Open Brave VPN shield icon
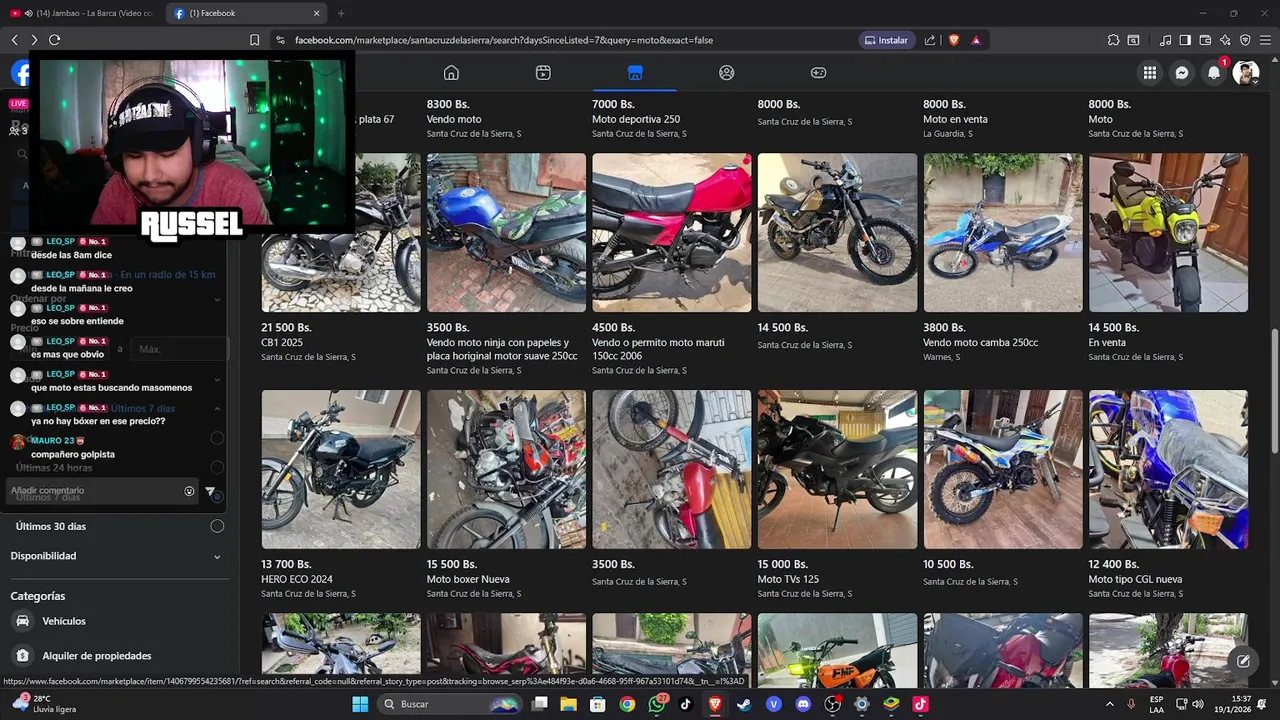Screen dimensions: 1280x720 [1245, 40]
